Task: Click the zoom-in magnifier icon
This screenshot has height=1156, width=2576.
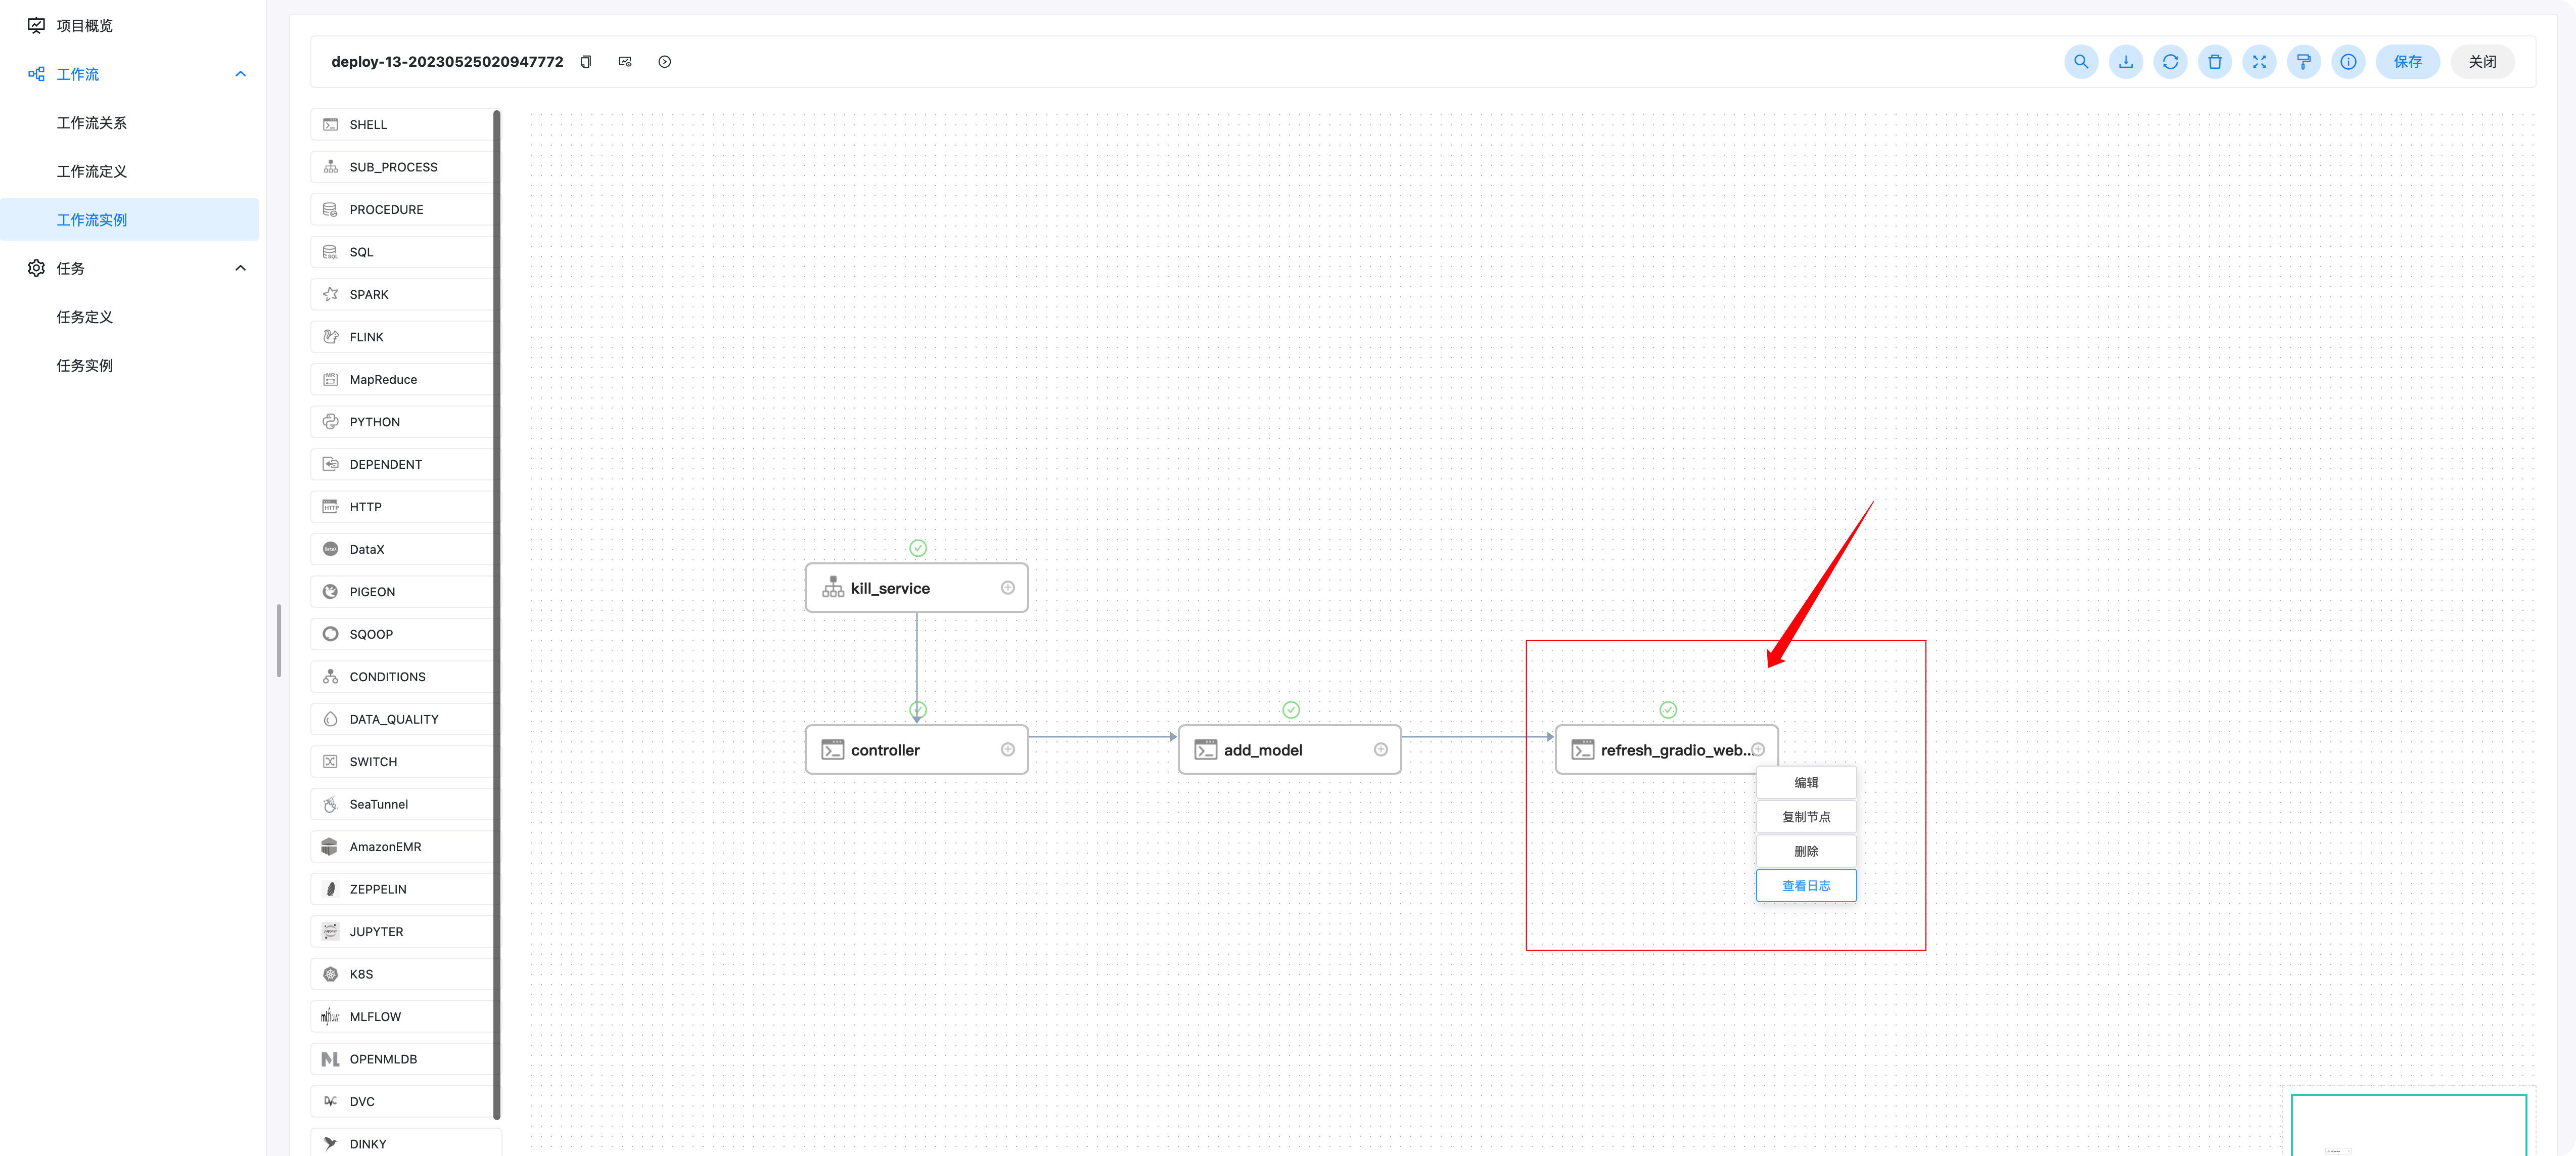Action: pos(2083,61)
